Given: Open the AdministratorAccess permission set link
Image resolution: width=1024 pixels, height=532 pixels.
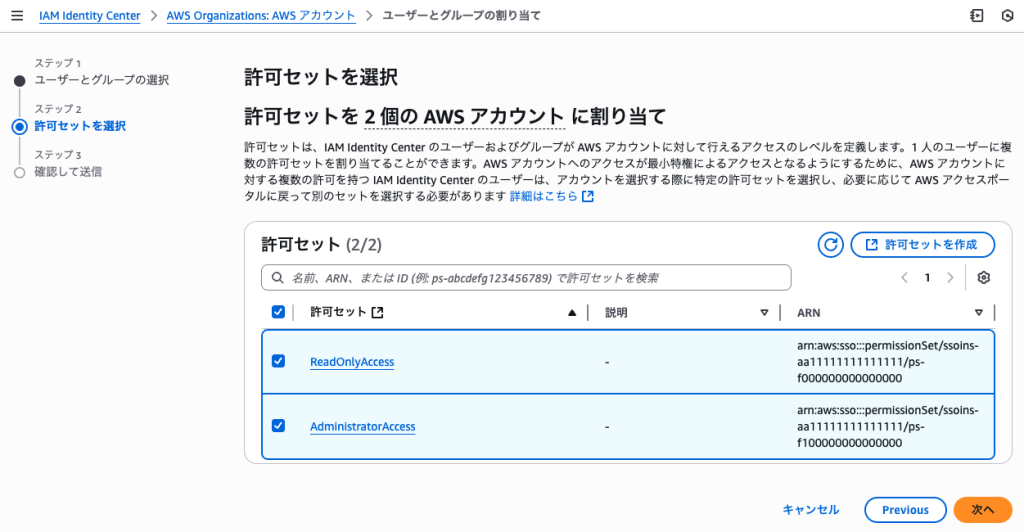Looking at the screenshot, I should tap(362, 427).
